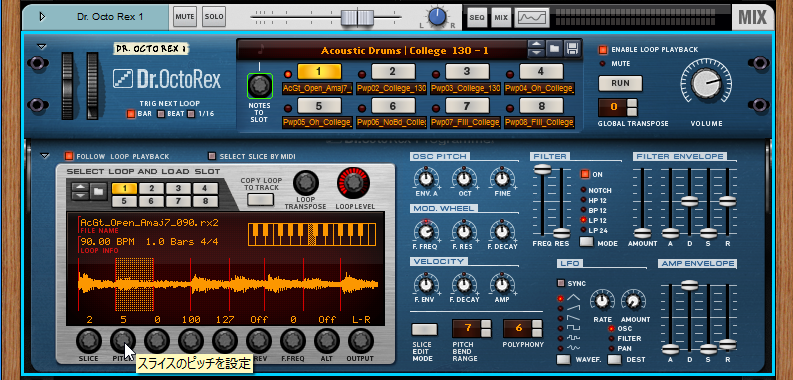The height and width of the screenshot is (380, 793).
Task: Select loop slot 8 Pwp08_Fill_College
Action: click(x=541, y=106)
